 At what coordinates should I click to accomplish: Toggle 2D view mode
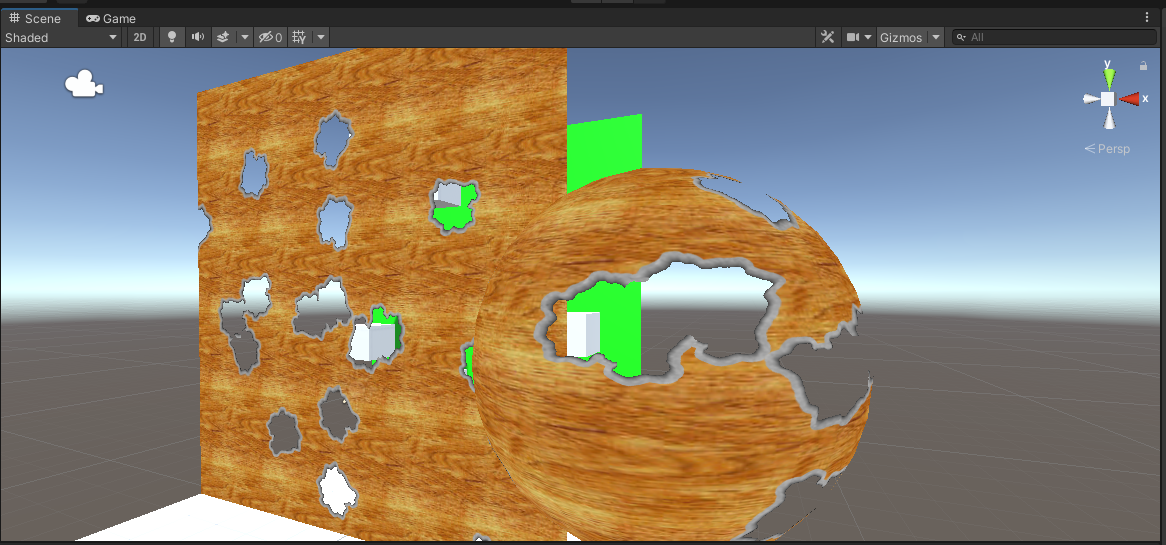[x=140, y=37]
